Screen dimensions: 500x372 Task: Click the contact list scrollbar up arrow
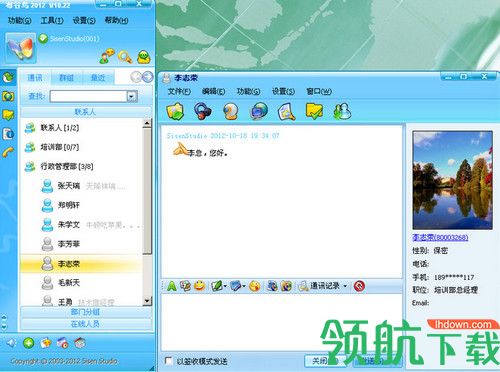pyautogui.click(x=147, y=123)
